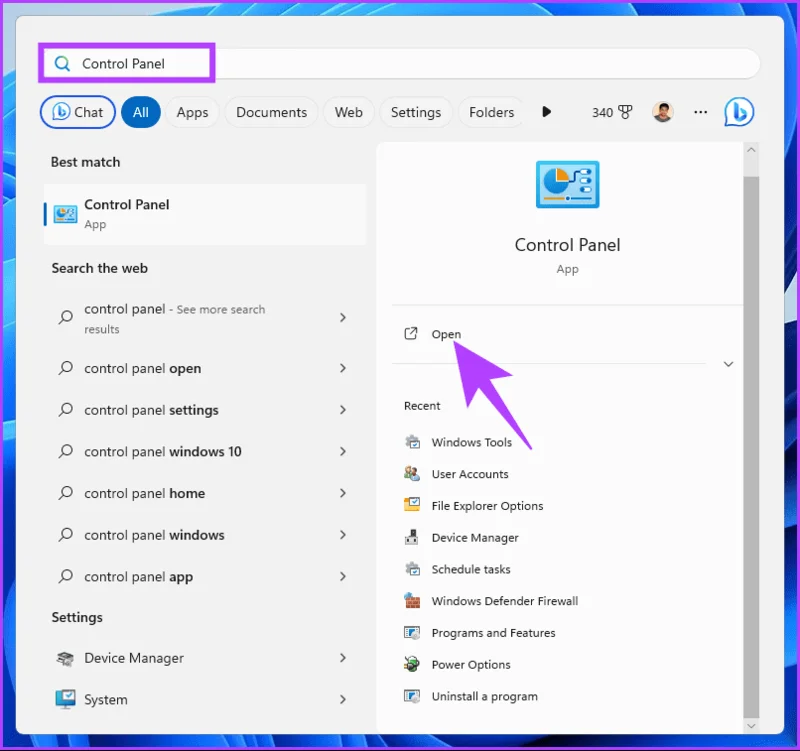Select the All filter tab
800x751 pixels.
(x=141, y=112)
